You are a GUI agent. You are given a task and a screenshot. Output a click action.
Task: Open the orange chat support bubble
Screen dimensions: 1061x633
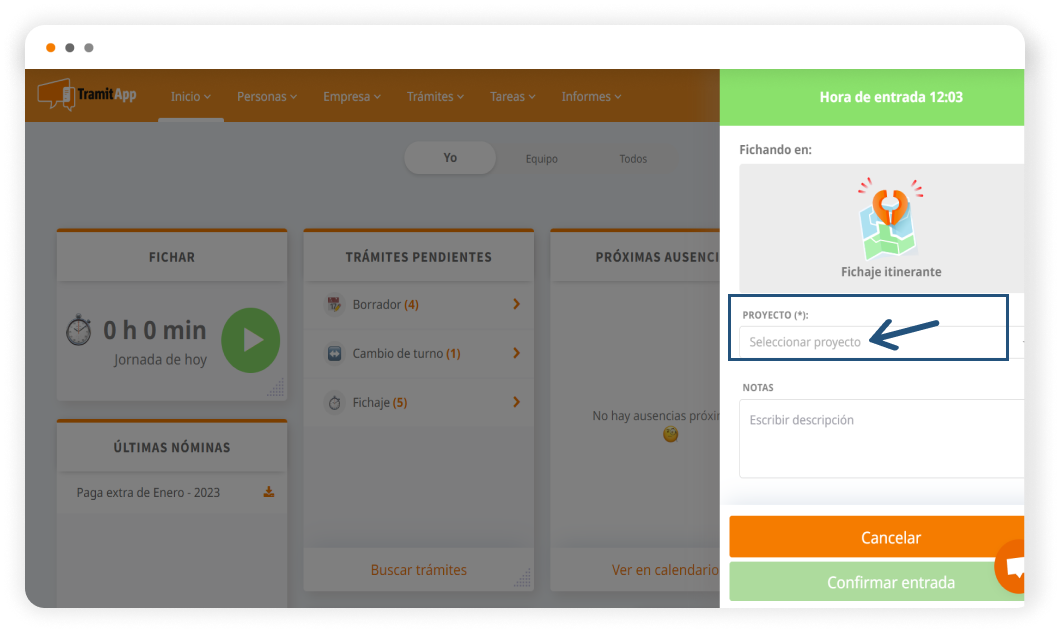click(1012, 566)
